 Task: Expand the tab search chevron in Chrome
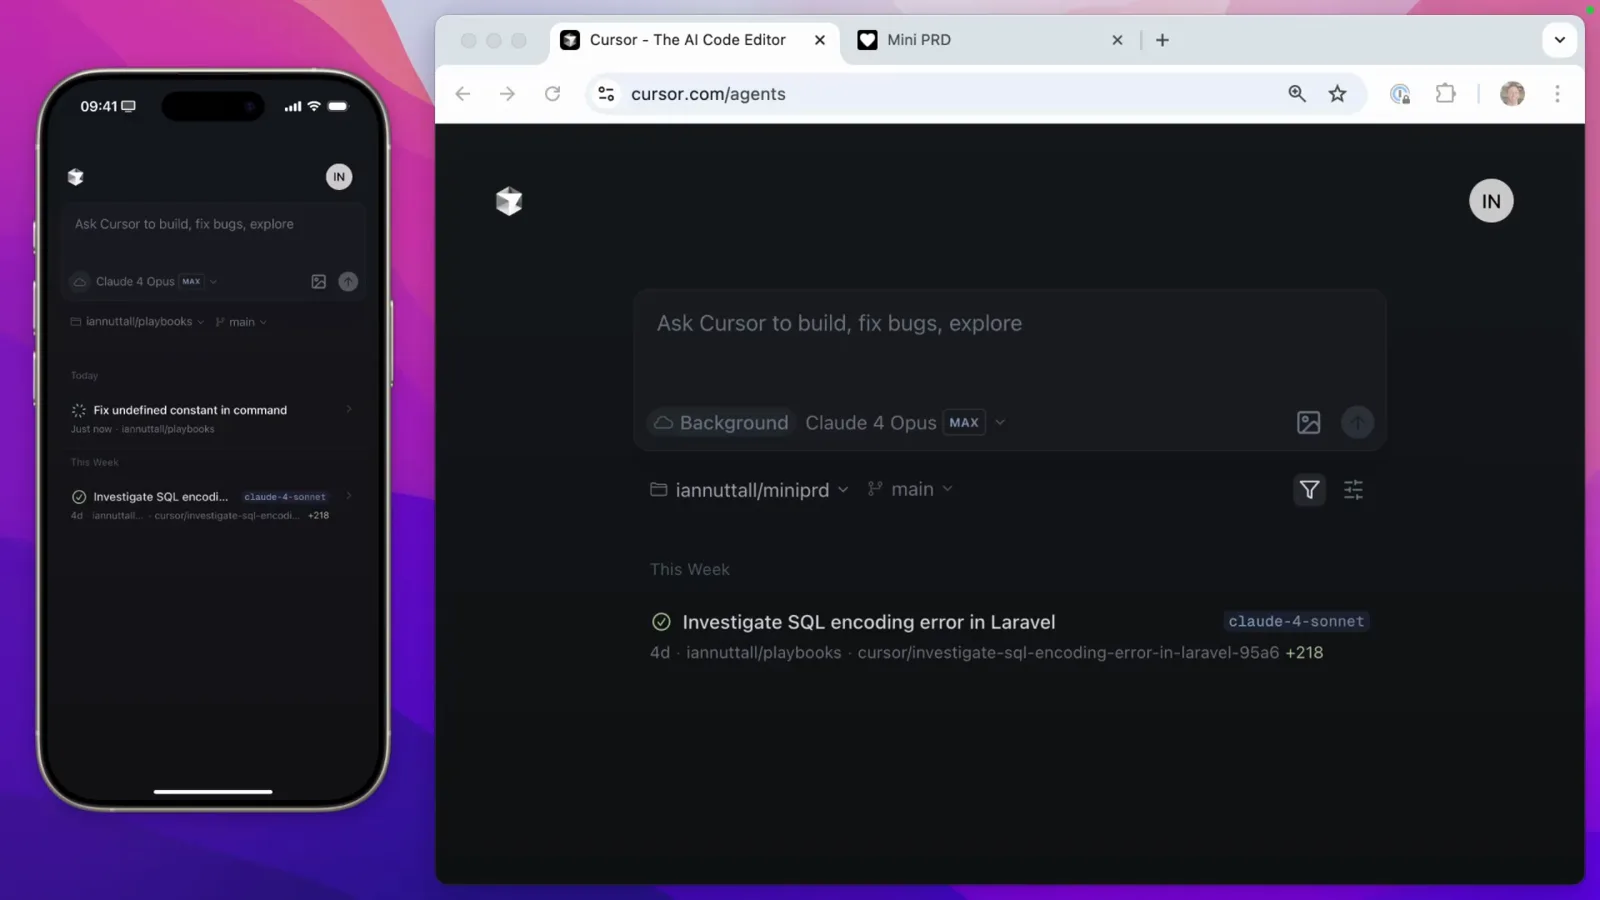[1559, 40]
